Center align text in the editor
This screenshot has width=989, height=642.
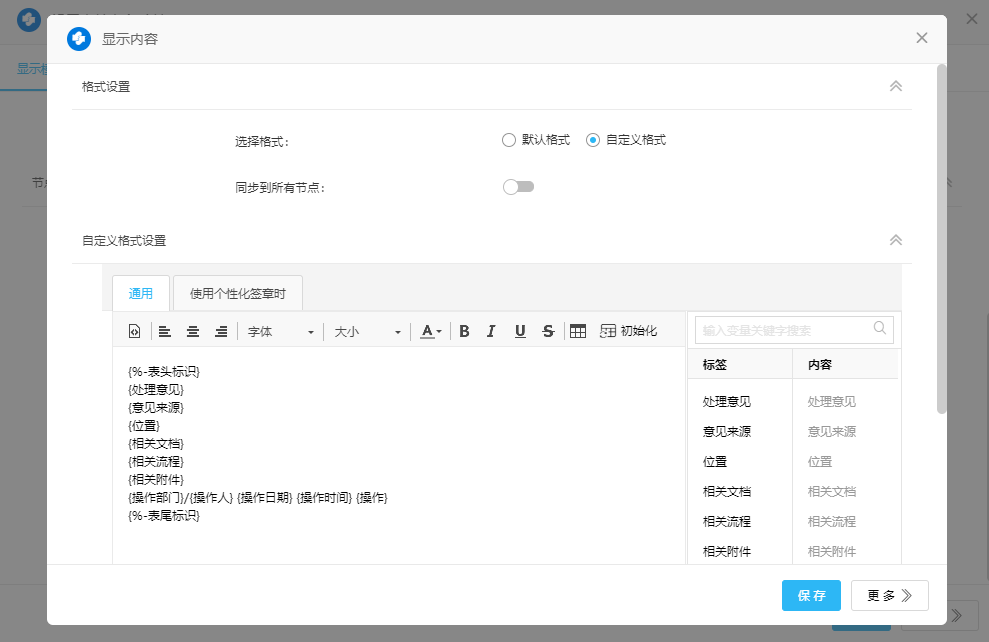tap(193, 332)
